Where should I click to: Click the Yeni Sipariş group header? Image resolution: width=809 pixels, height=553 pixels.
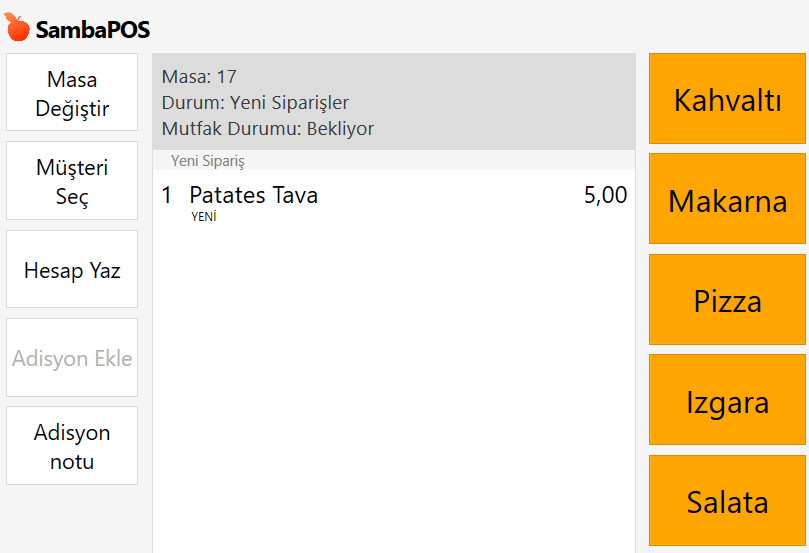coord(208,160)
